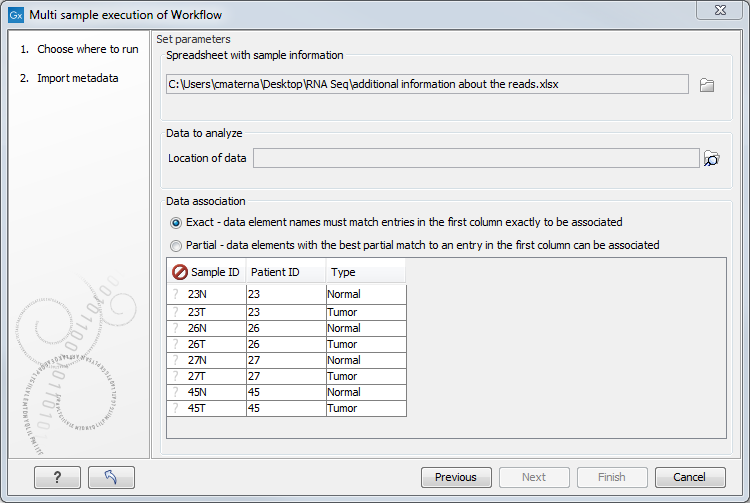Browse for spreadsheet file with folder icon

[x=706, y=85]
